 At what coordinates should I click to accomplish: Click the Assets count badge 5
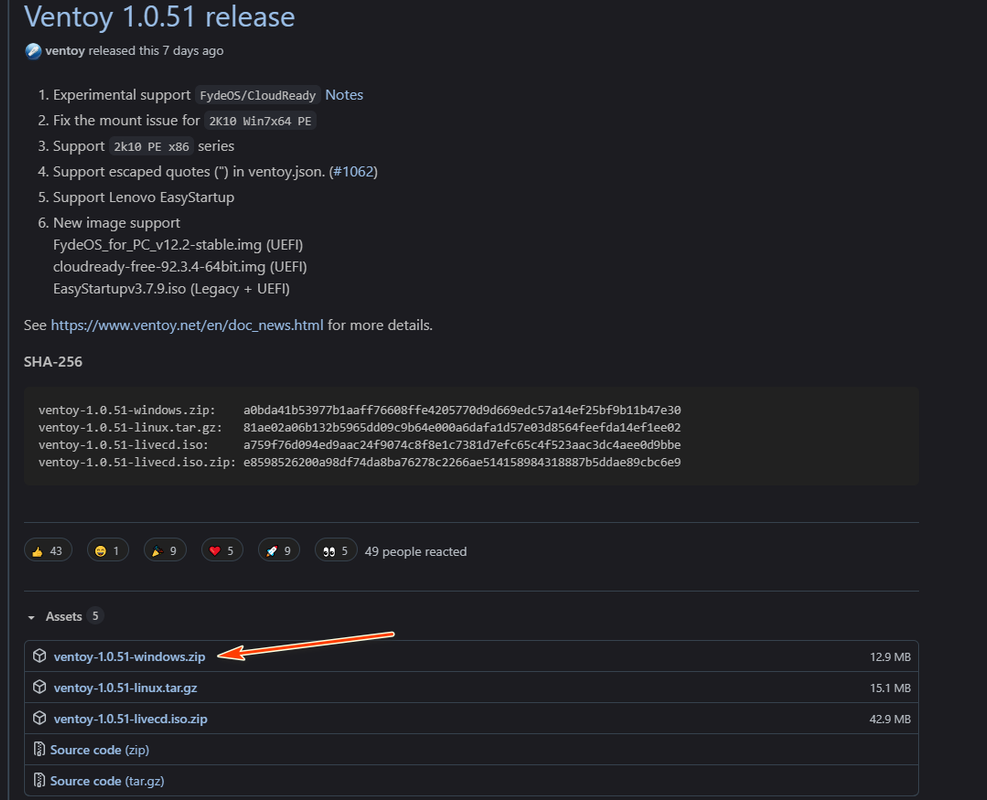pyautogui.click(x=95, y=616)
